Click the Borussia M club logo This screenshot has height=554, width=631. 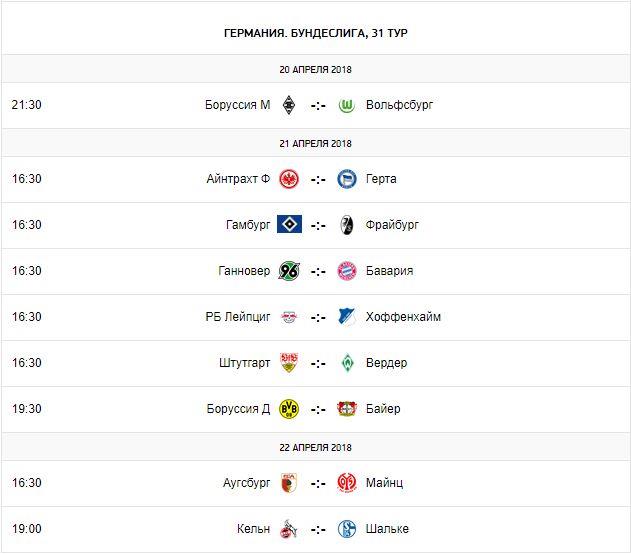click(x=289, y=105)
